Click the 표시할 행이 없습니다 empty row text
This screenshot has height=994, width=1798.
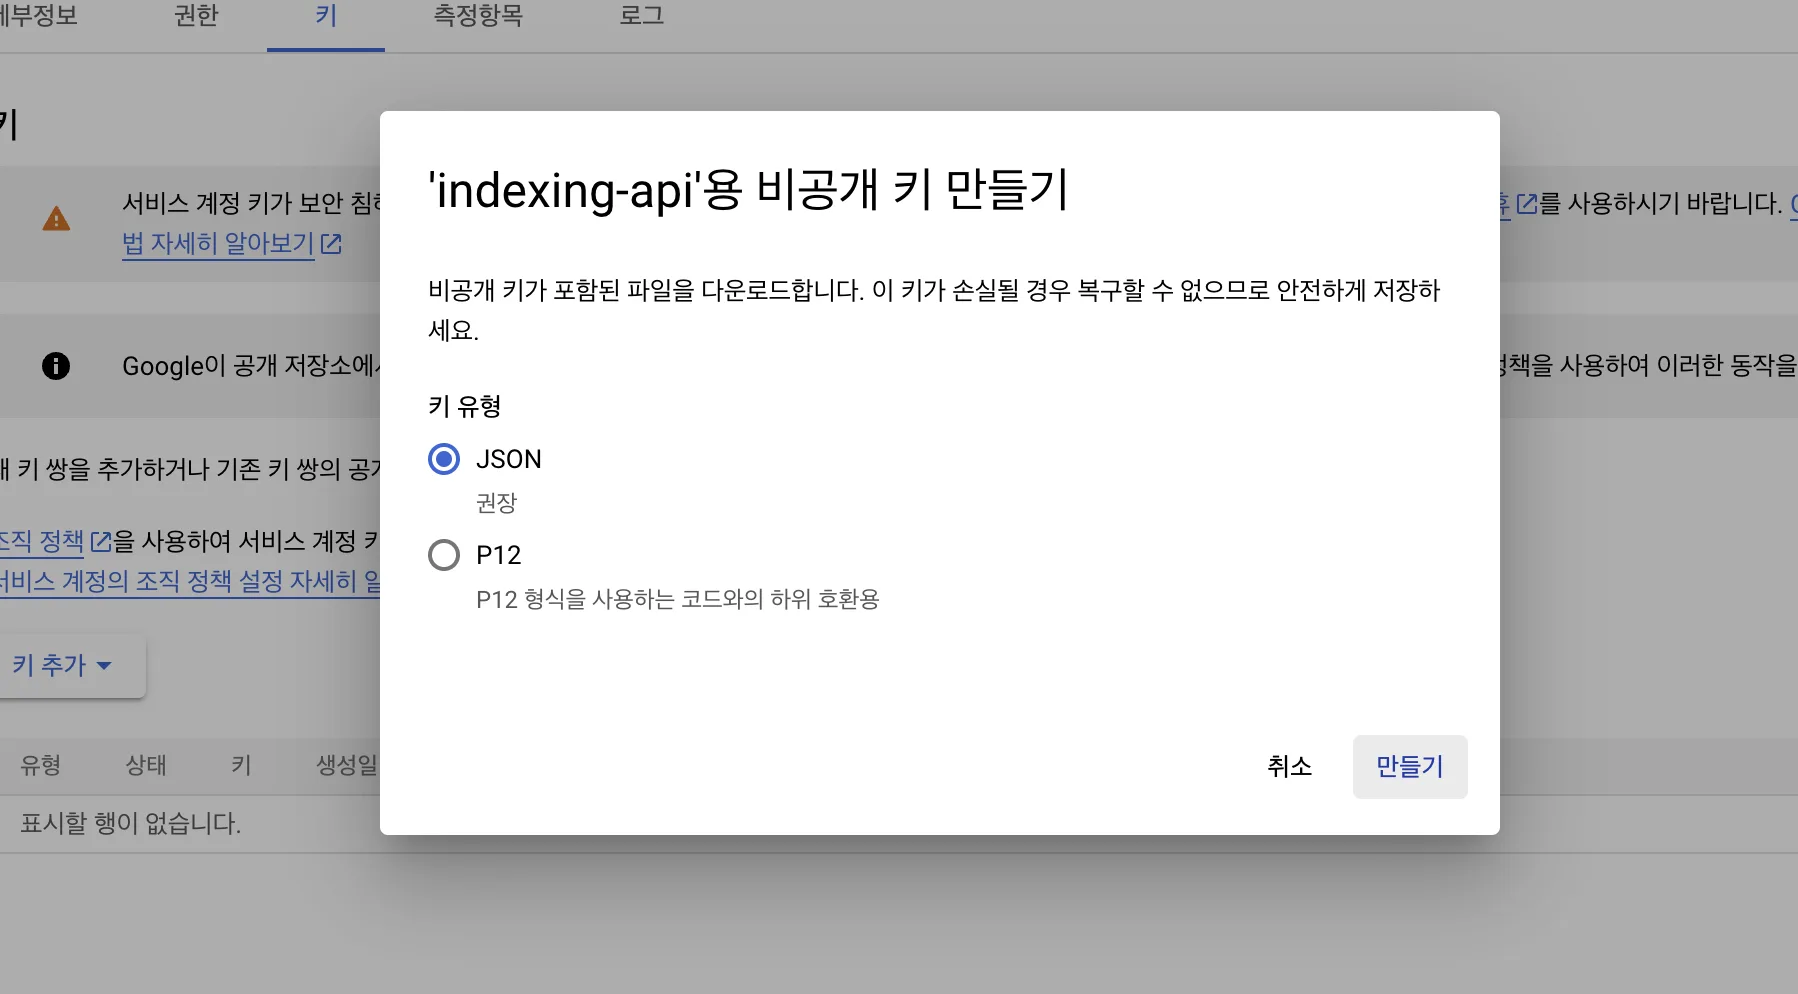pyautogui.click(x=131, y=824)
